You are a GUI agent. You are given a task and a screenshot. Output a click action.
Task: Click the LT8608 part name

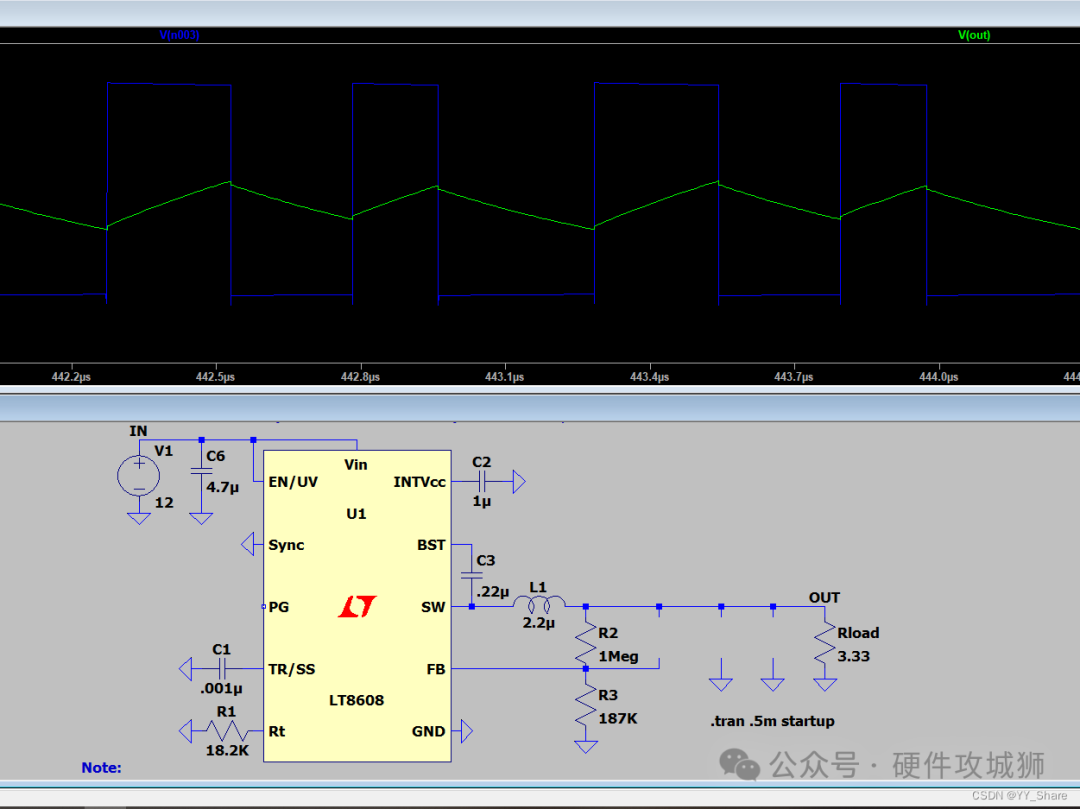click(x=356, y=700)
